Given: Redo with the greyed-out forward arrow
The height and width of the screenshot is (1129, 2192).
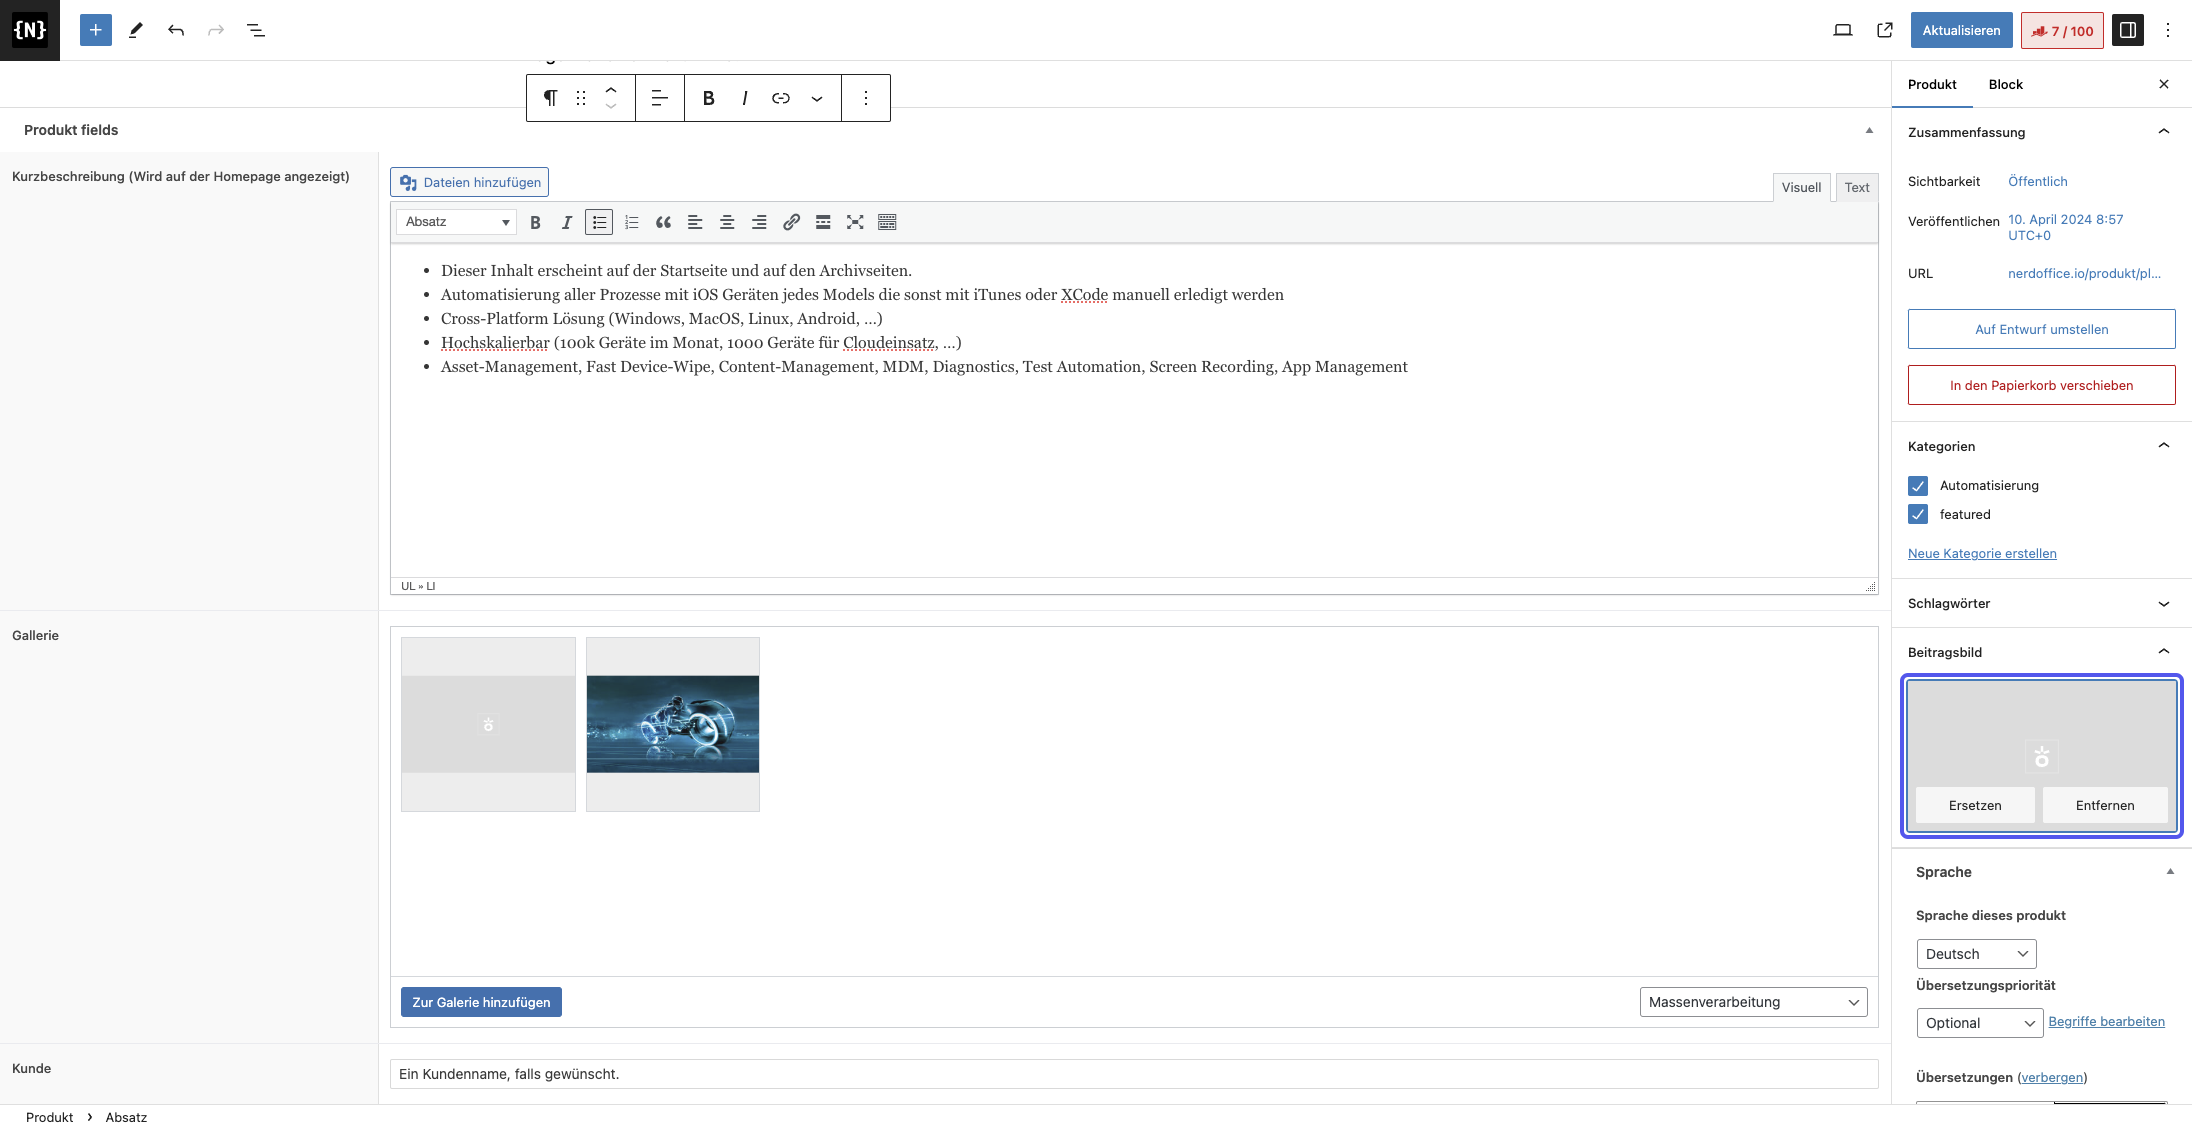Looking at the screenshot, I should point(216,30).
